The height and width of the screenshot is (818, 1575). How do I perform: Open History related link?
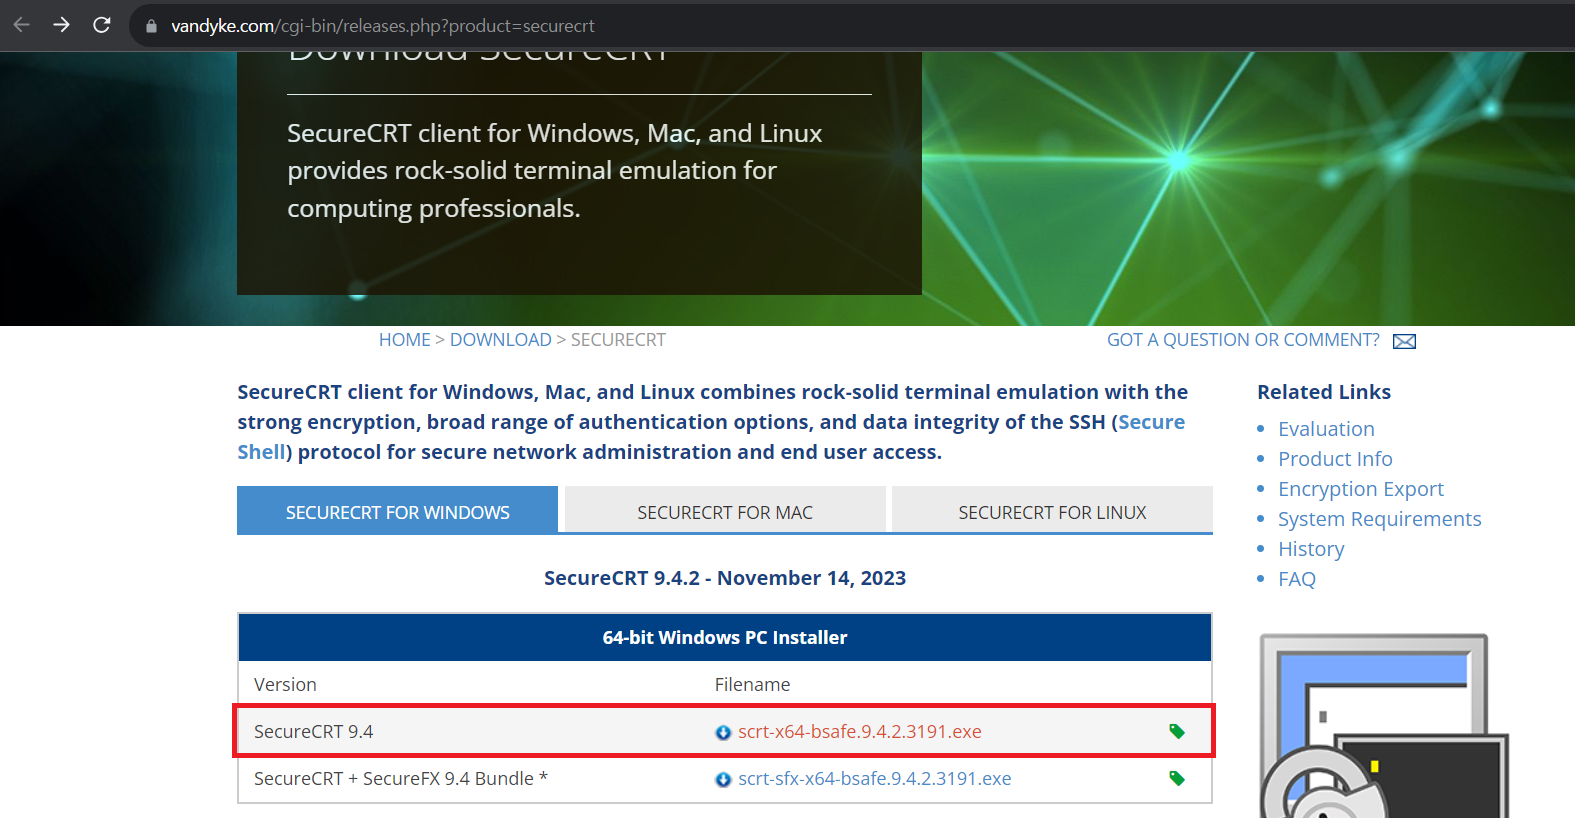coord(1311,549)
